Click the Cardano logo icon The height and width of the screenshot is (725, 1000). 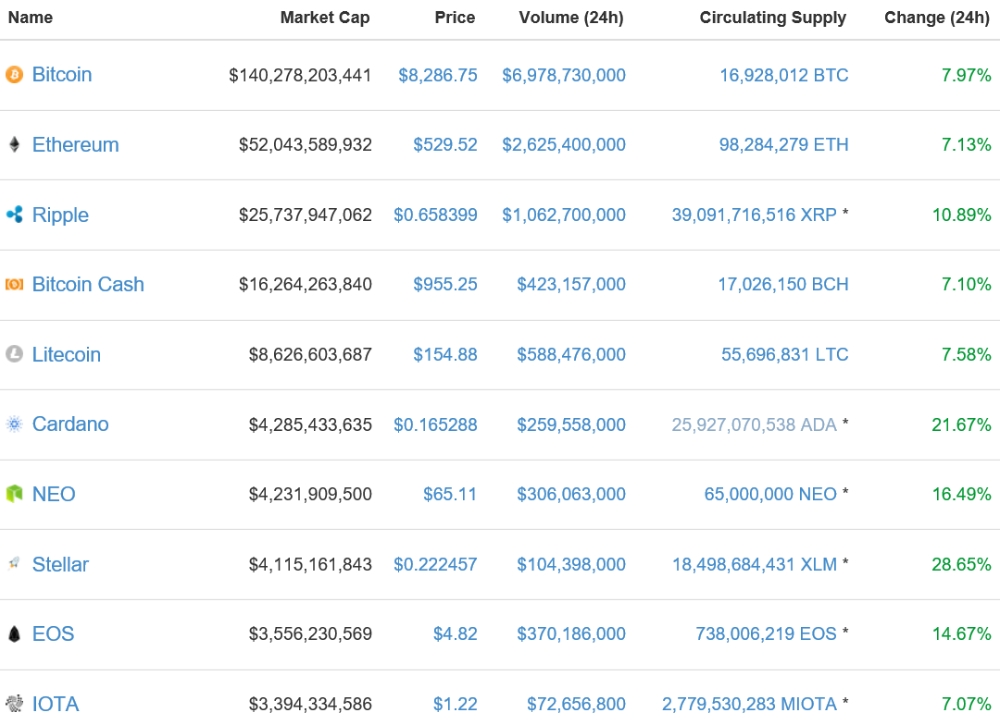pyautogui.click(x=14, y=424)
